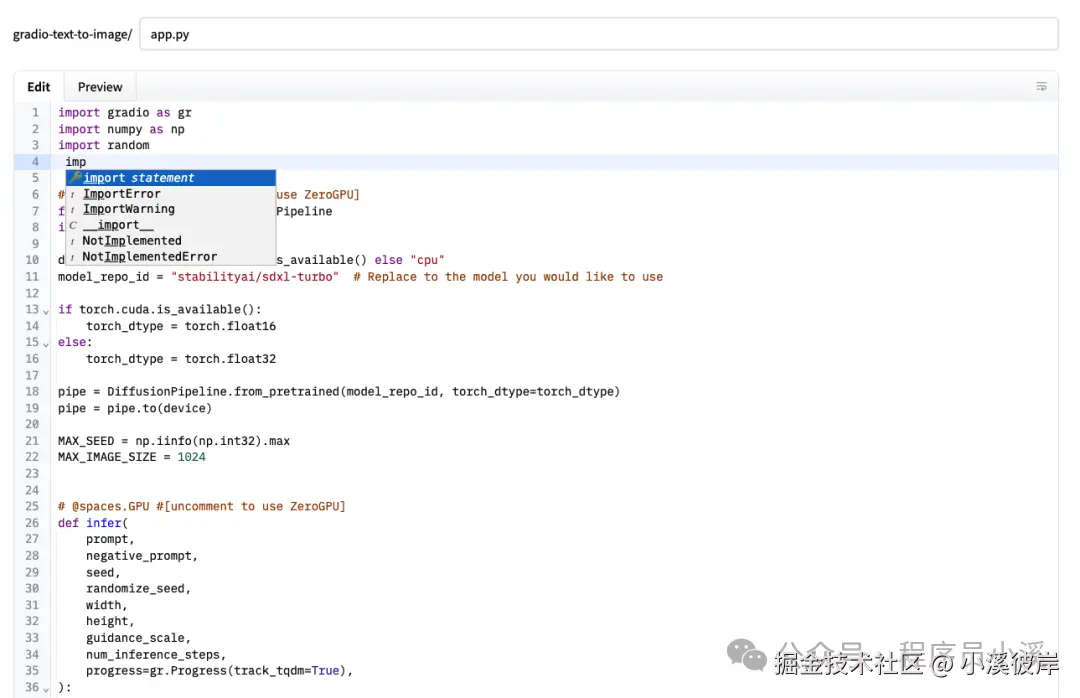
Task: Click the 'negative_prompt,' parameter line
Action: 142,555
